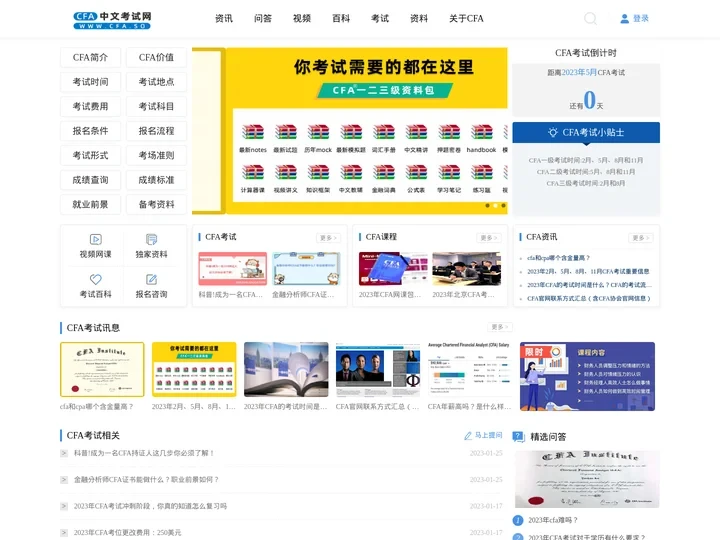This screenshot has width=720, height=540.
Task: Click the 视频讲义 archive icon
Action: pyautogui.click(x=286, y=172)
